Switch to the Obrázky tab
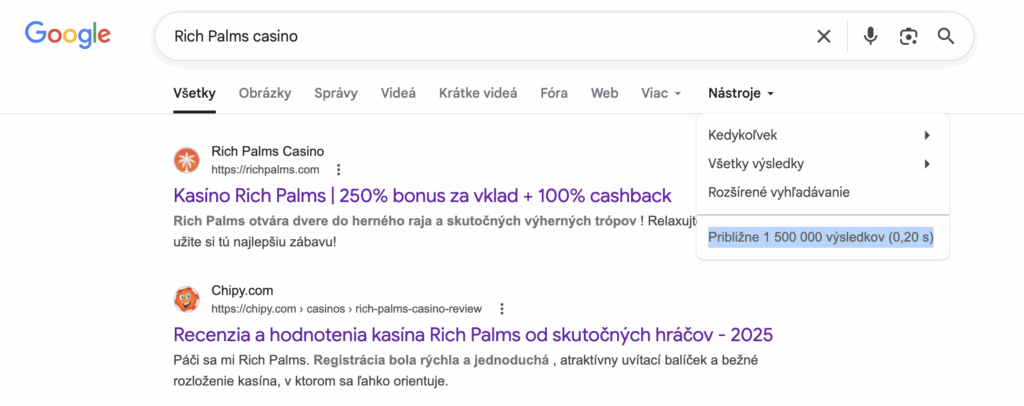This screenshot has height=406, width=1024. pyautogui.click(x=265, y=93)
